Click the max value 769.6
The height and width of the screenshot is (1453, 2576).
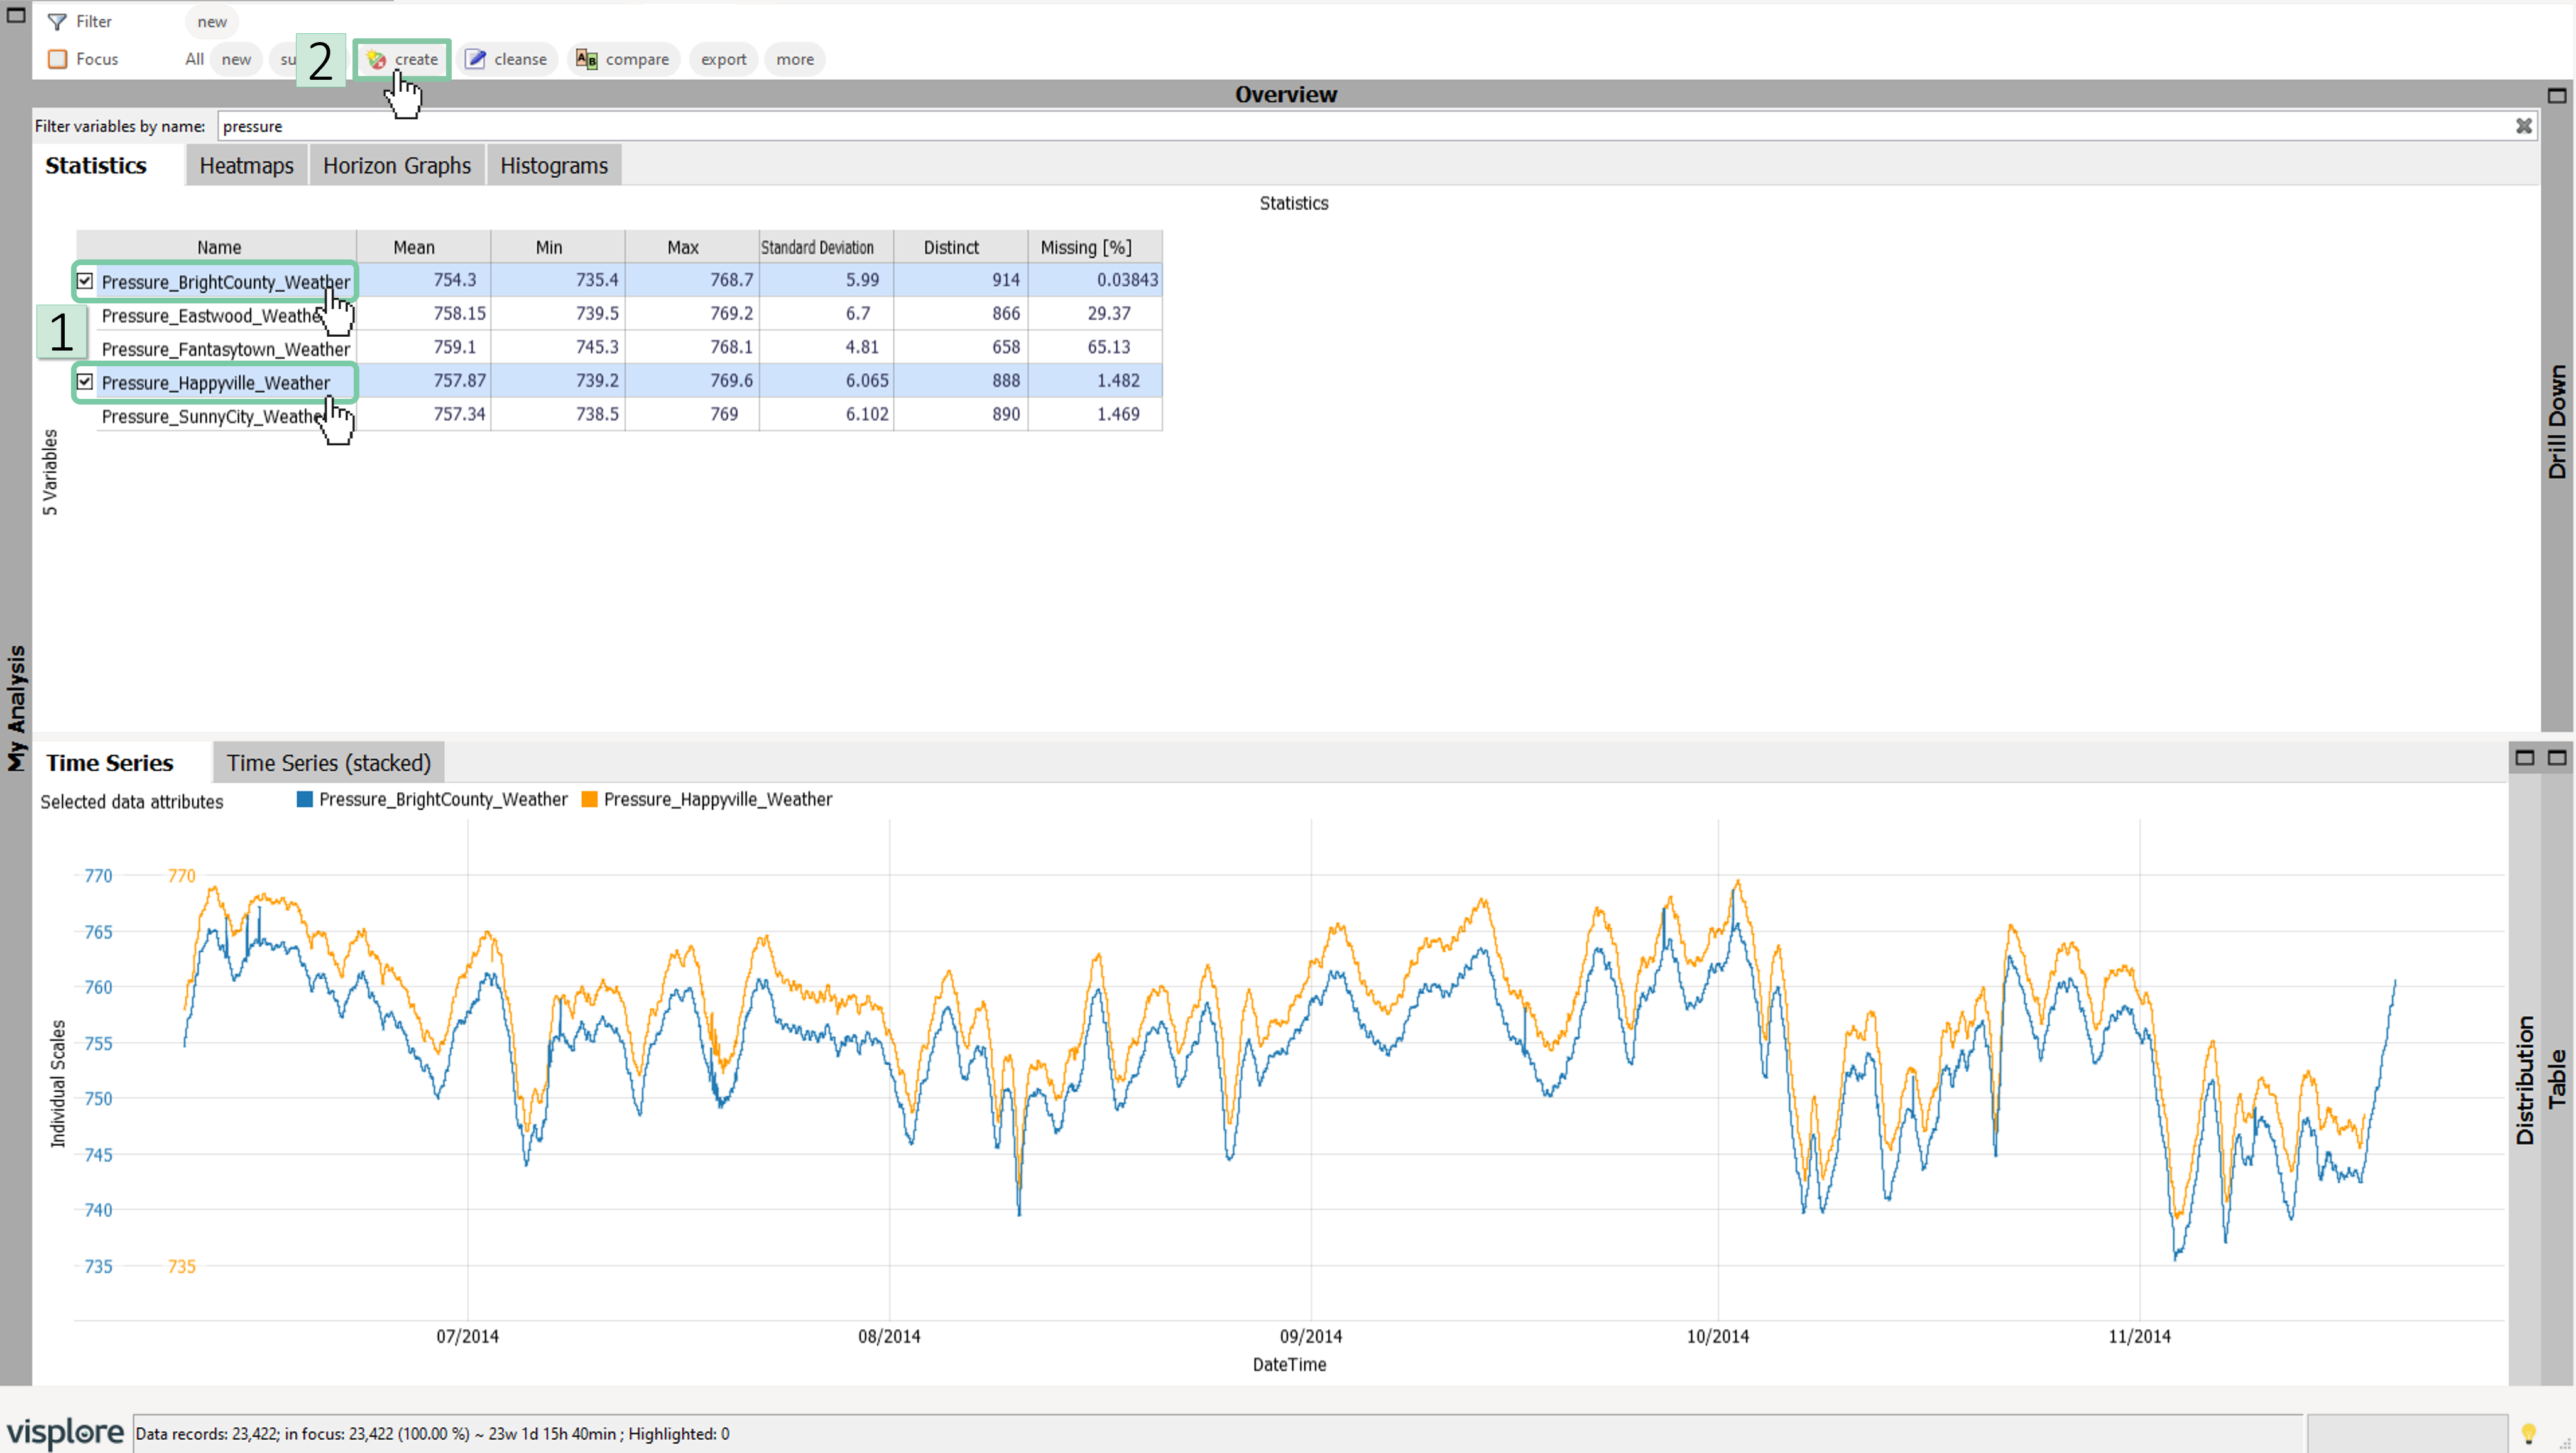click(732, 380)
